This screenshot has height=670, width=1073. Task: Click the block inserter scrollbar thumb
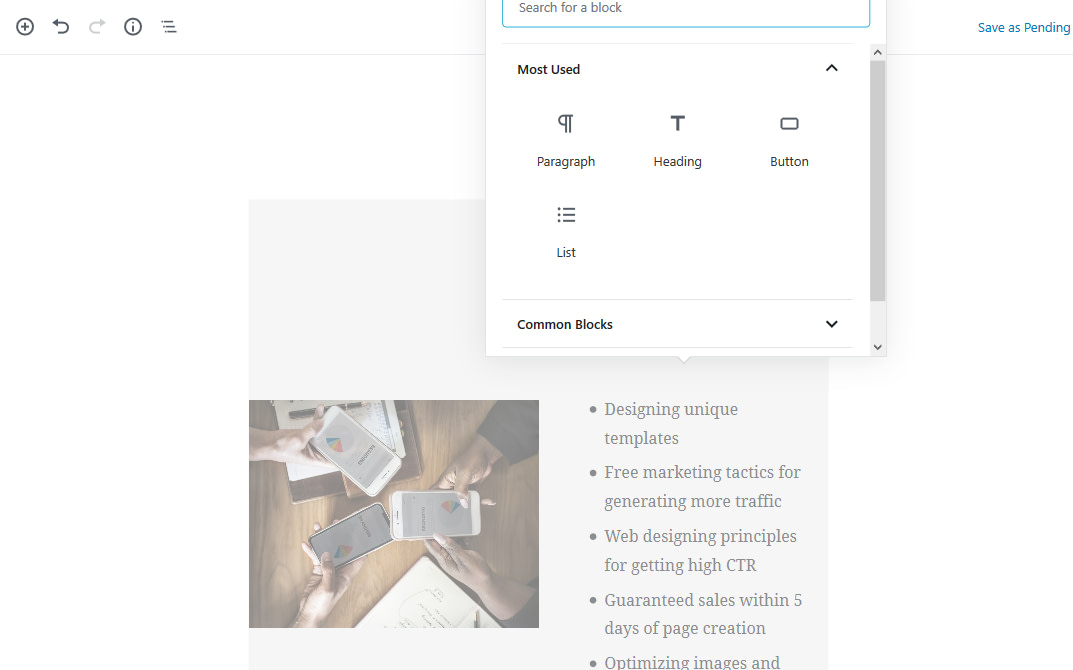coord(878,180)
